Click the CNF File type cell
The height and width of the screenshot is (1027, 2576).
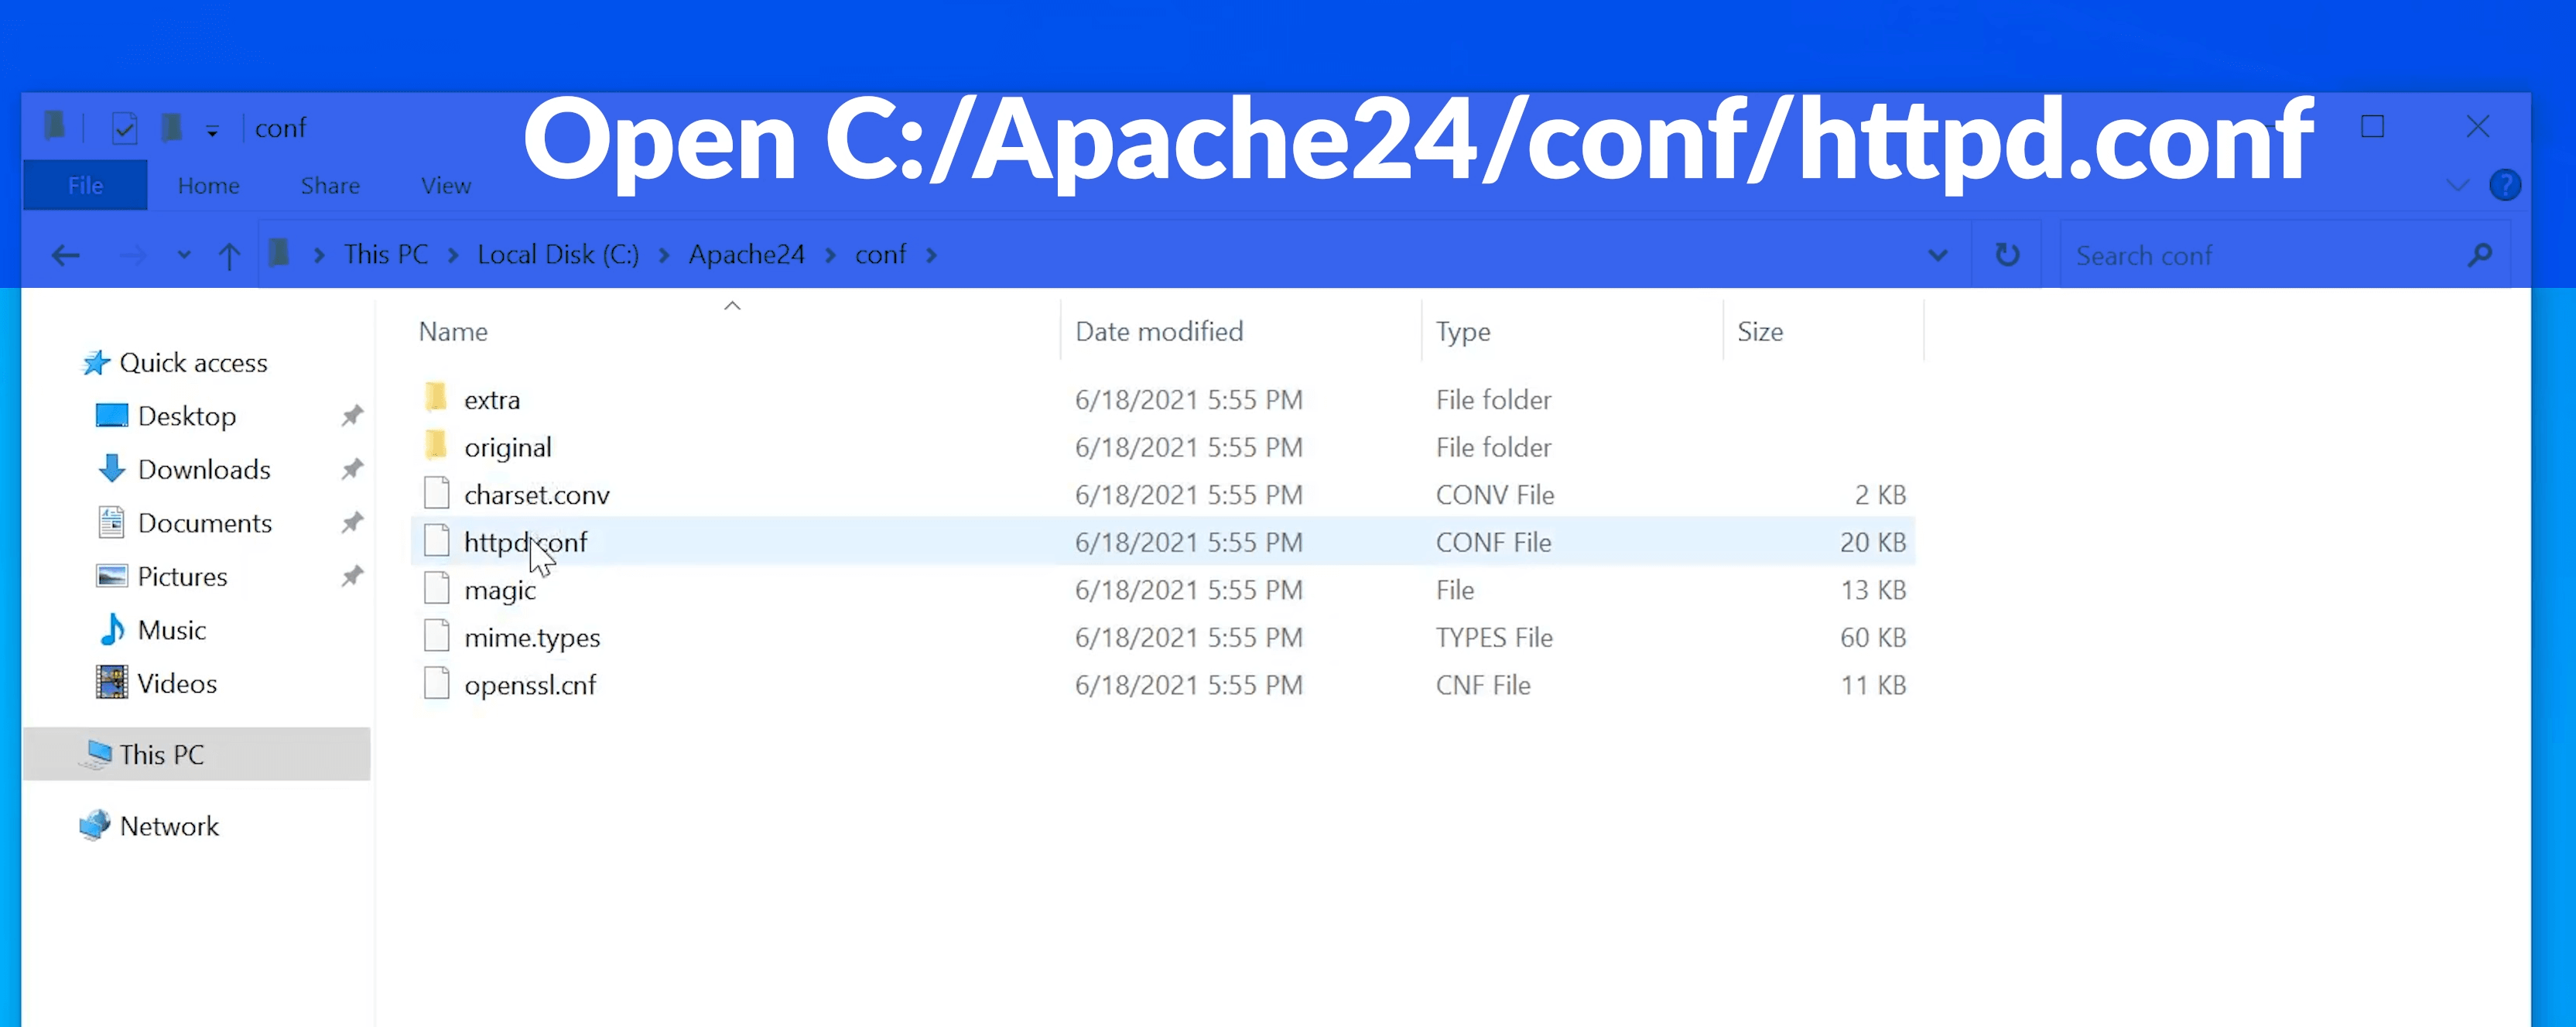pyautogui.click(x=1483, y=685)
